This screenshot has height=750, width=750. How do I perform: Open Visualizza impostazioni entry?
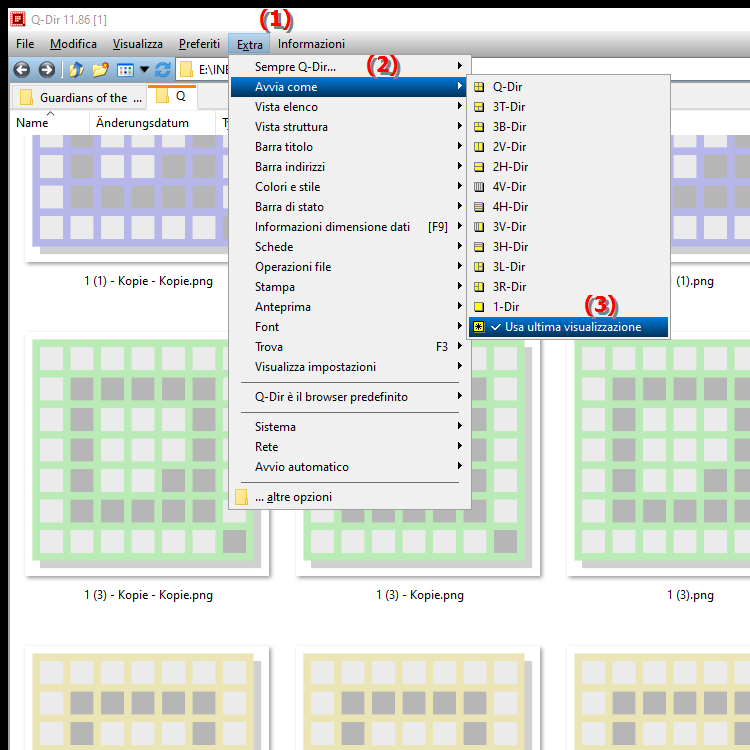click(x=351, y=367)
